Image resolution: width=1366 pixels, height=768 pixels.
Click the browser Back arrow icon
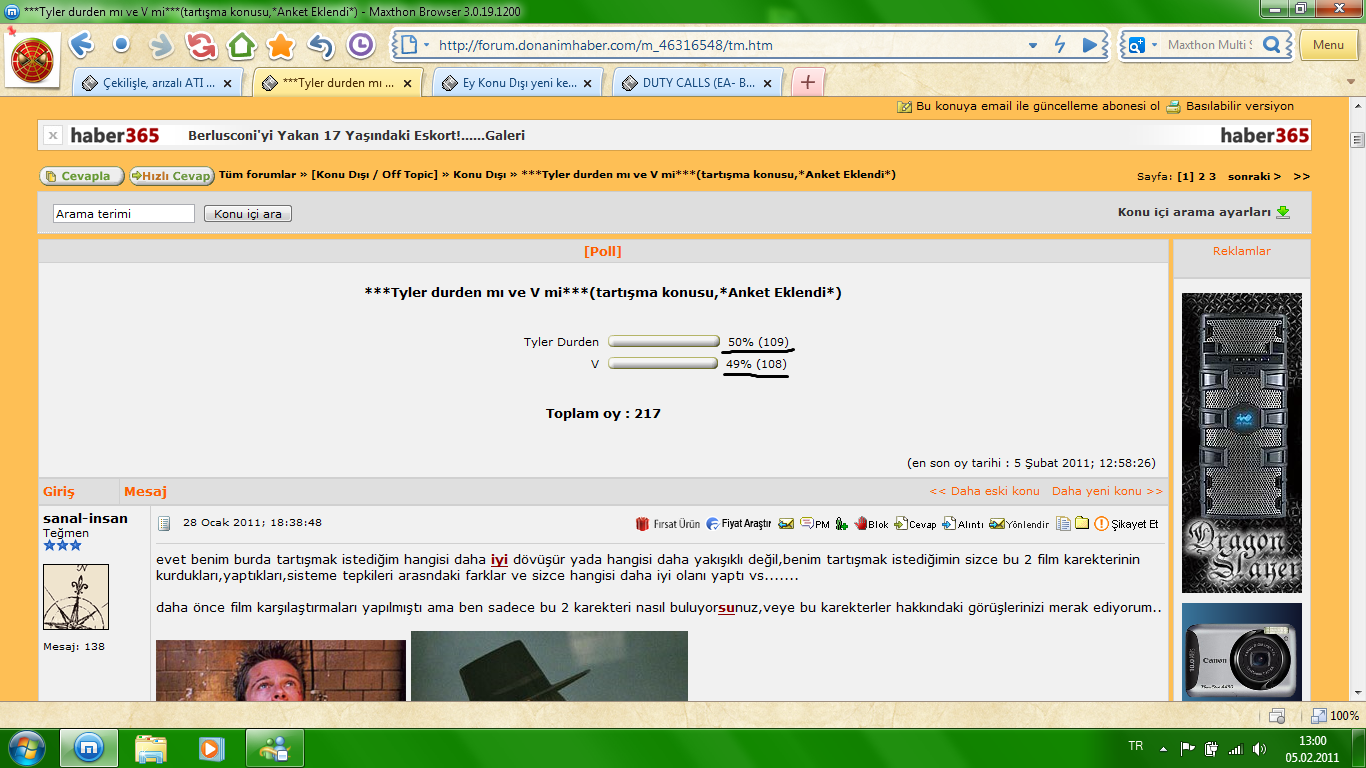tap(81, 45)
